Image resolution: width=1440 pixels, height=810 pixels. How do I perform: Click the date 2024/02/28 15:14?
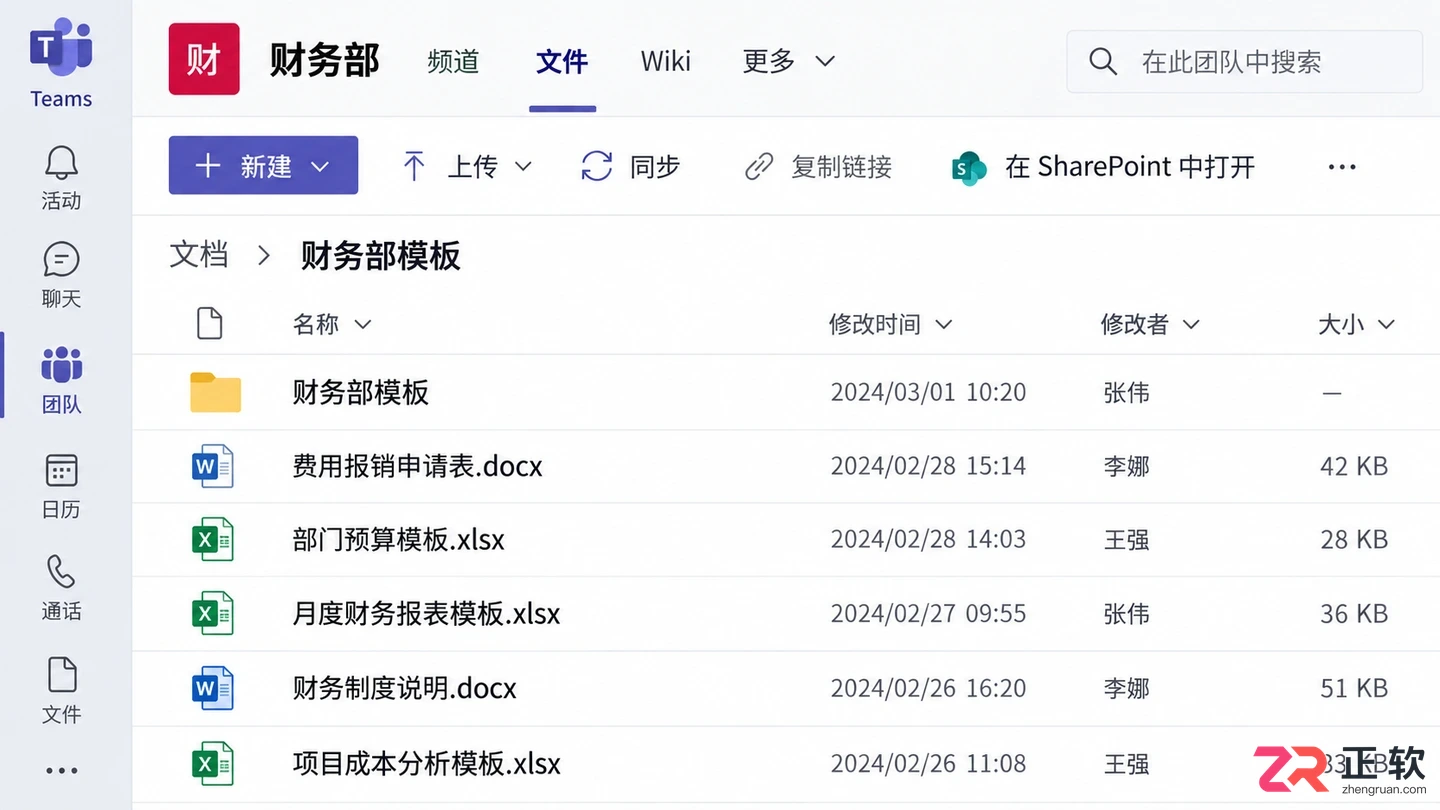click(x=928, y=466)
